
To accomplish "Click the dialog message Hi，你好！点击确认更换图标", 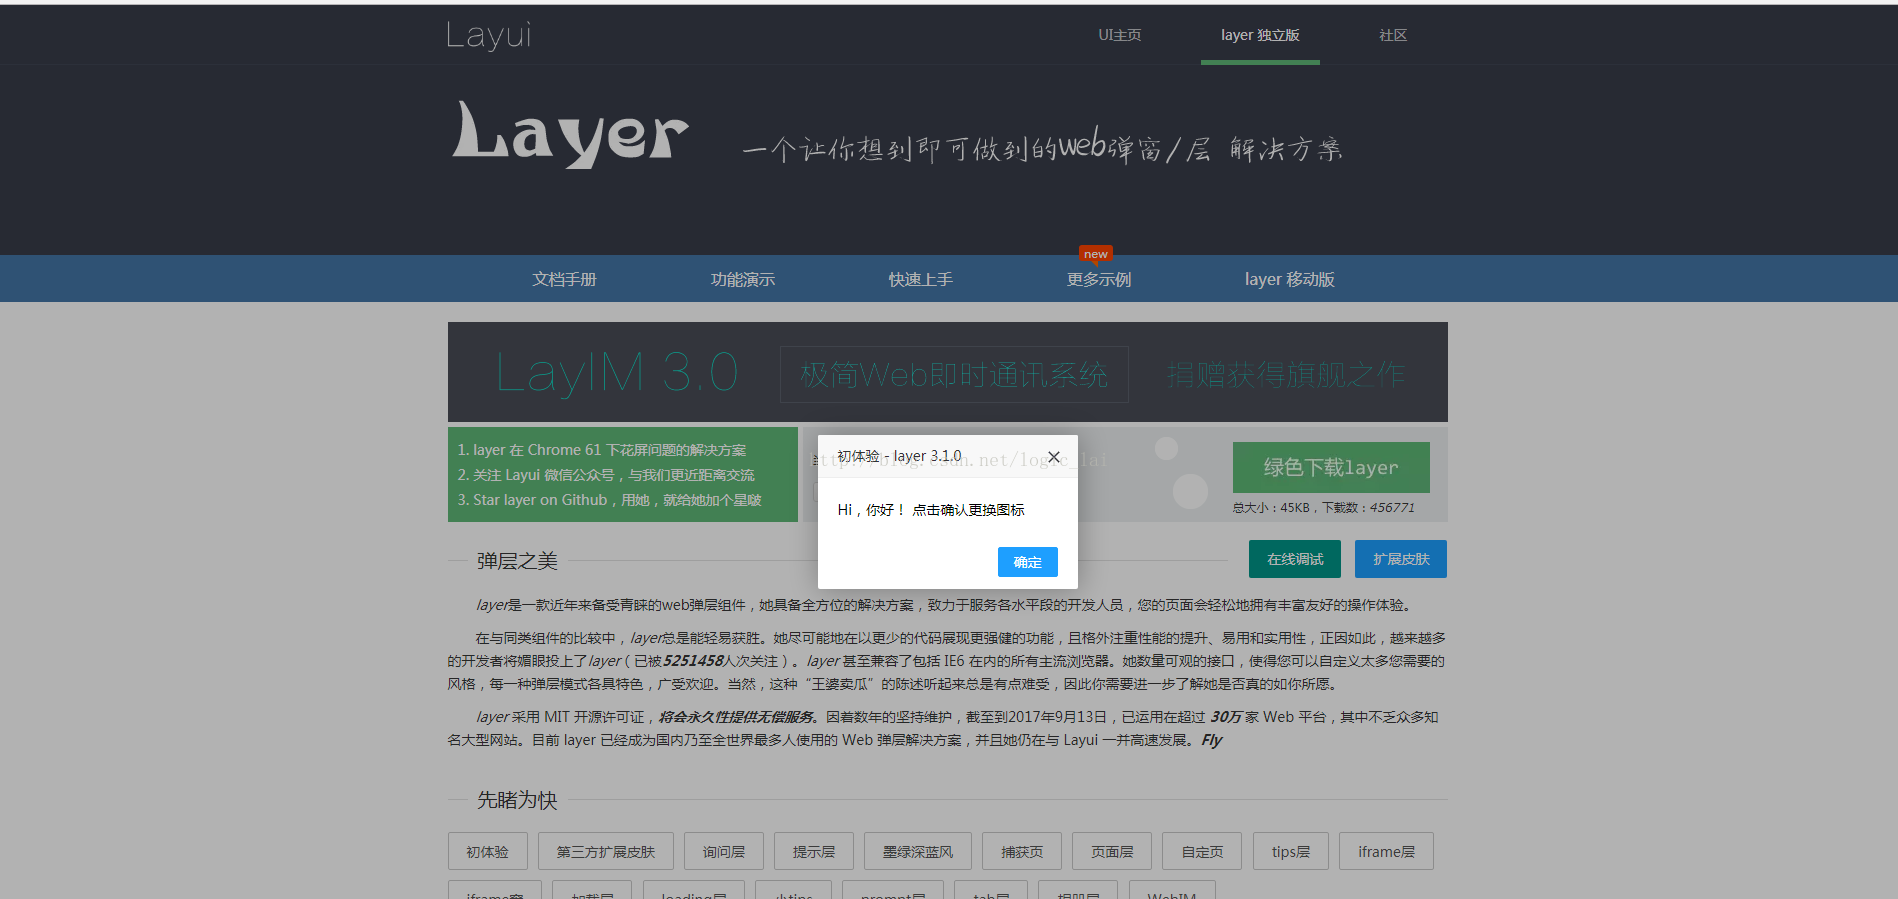I will point(931,510).
